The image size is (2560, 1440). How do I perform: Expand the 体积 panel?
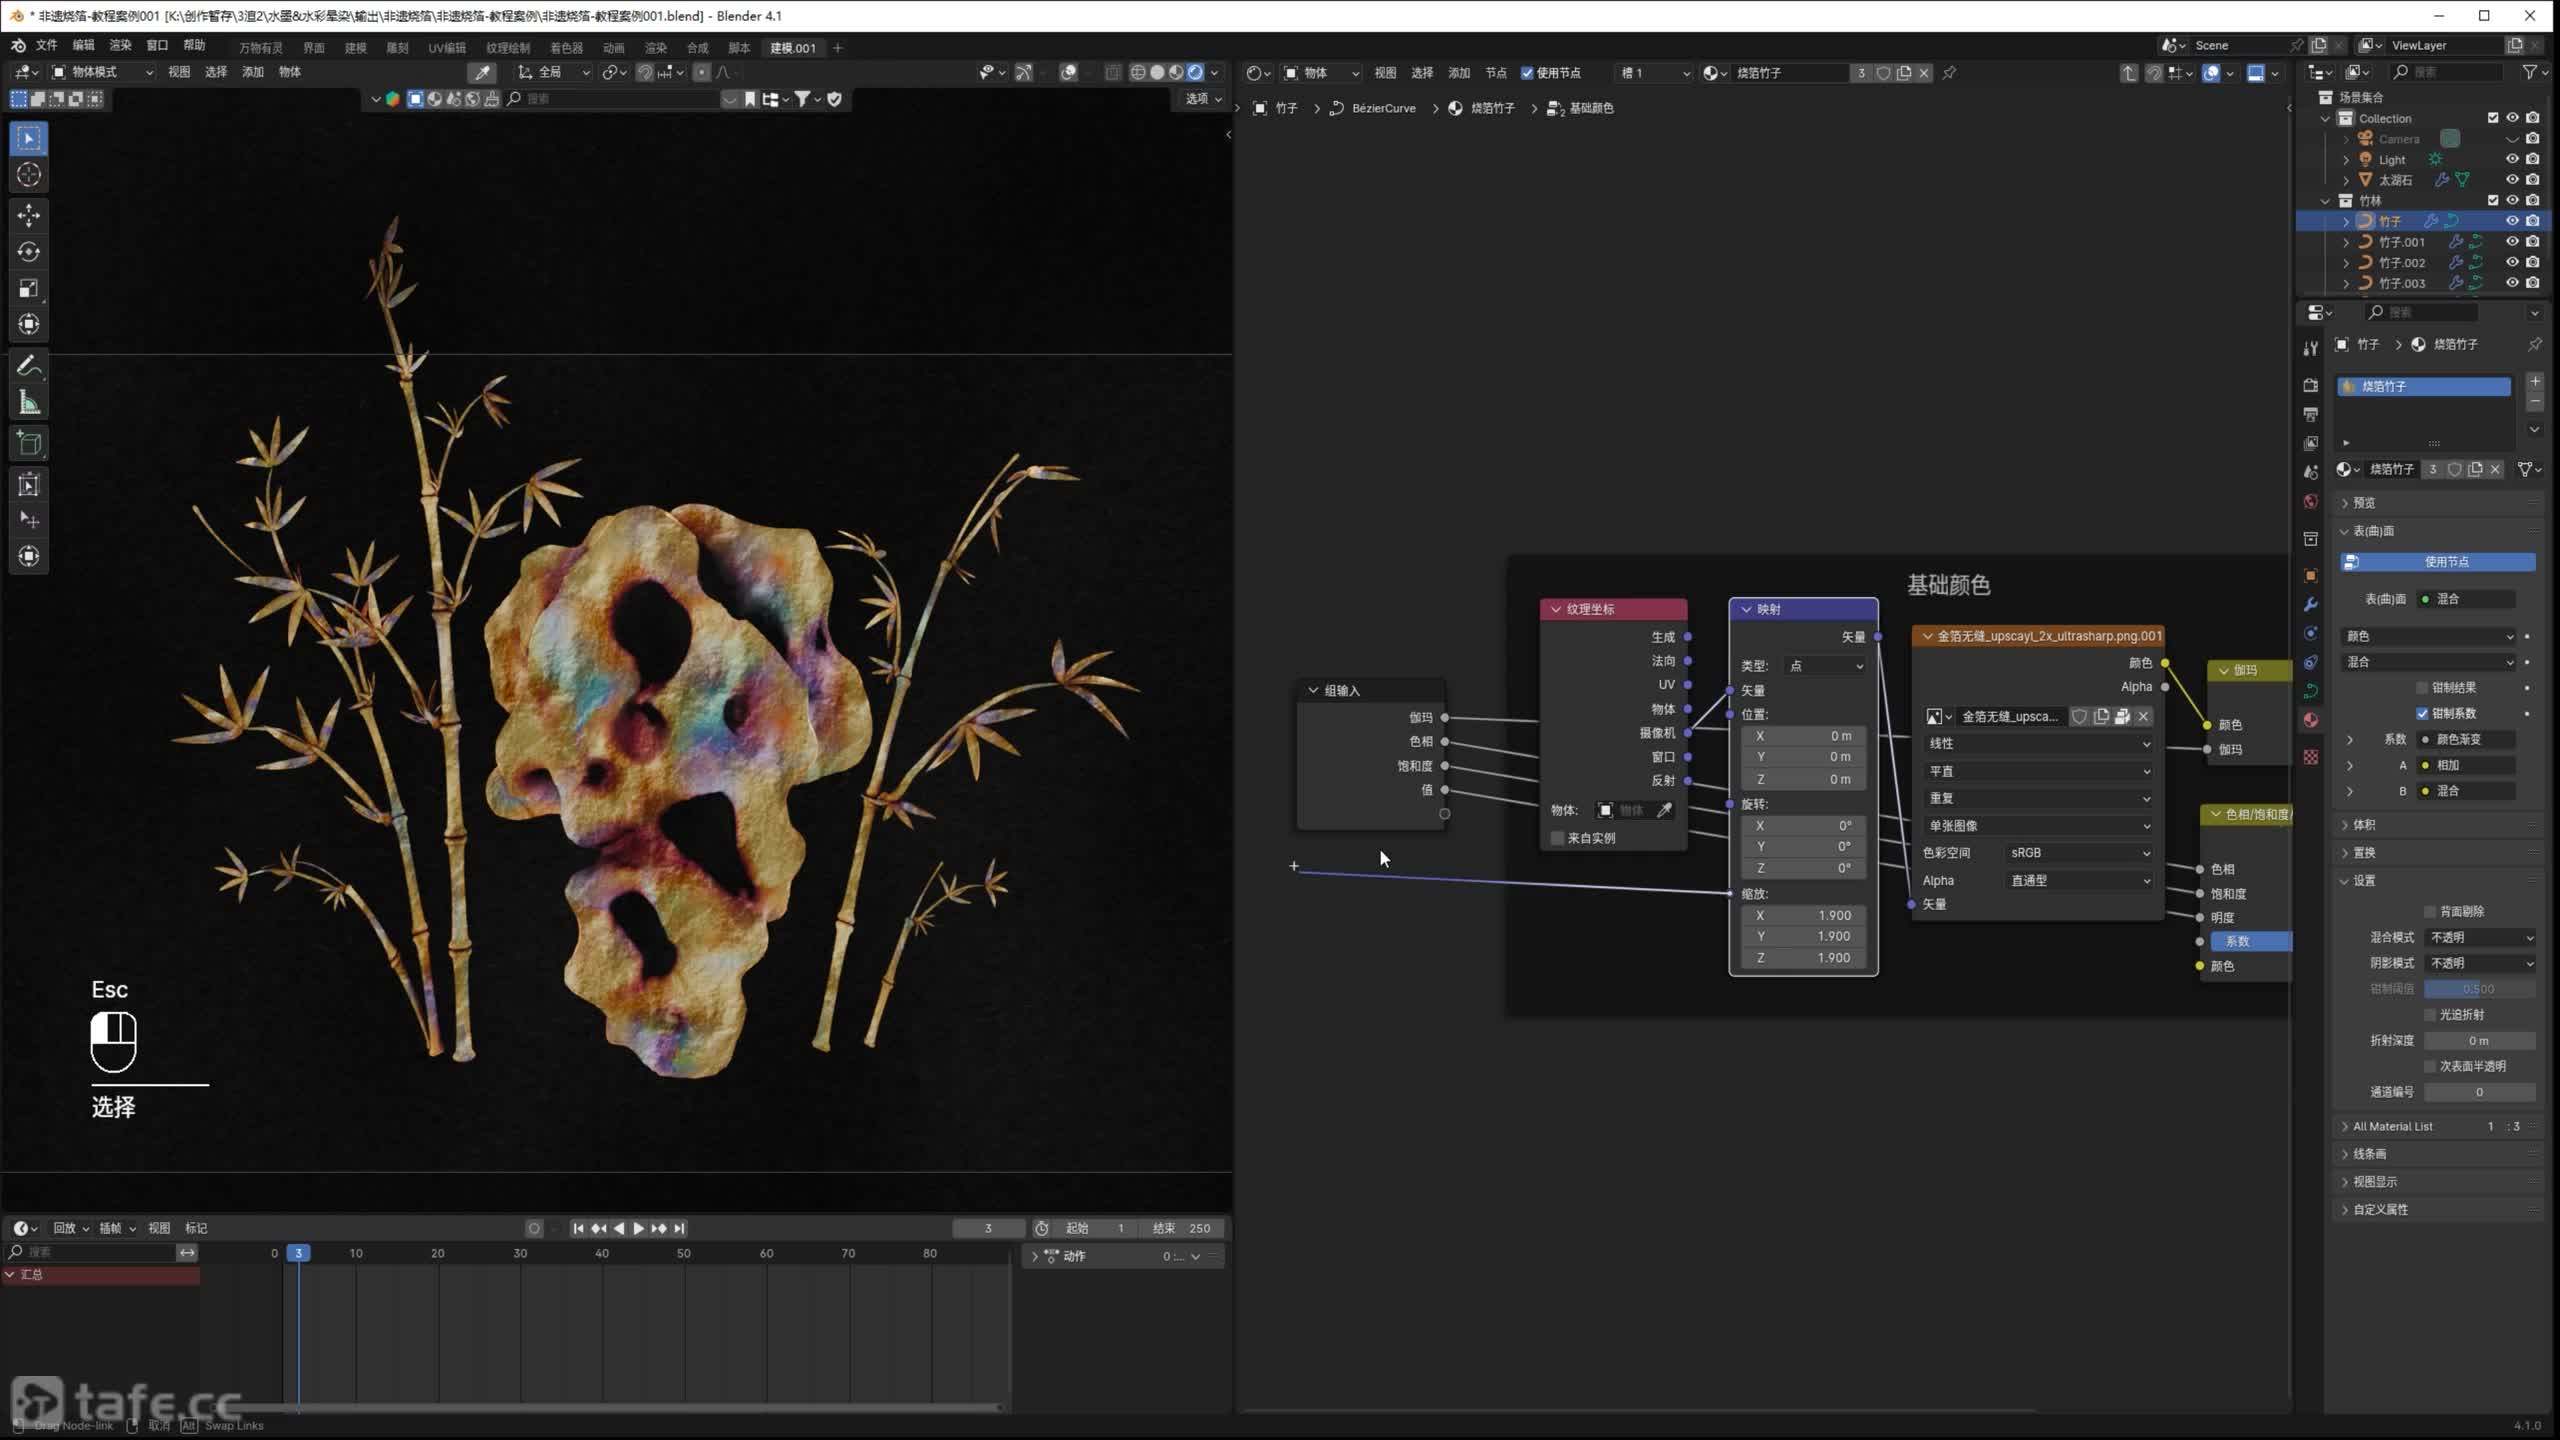tap(2364, 825)
